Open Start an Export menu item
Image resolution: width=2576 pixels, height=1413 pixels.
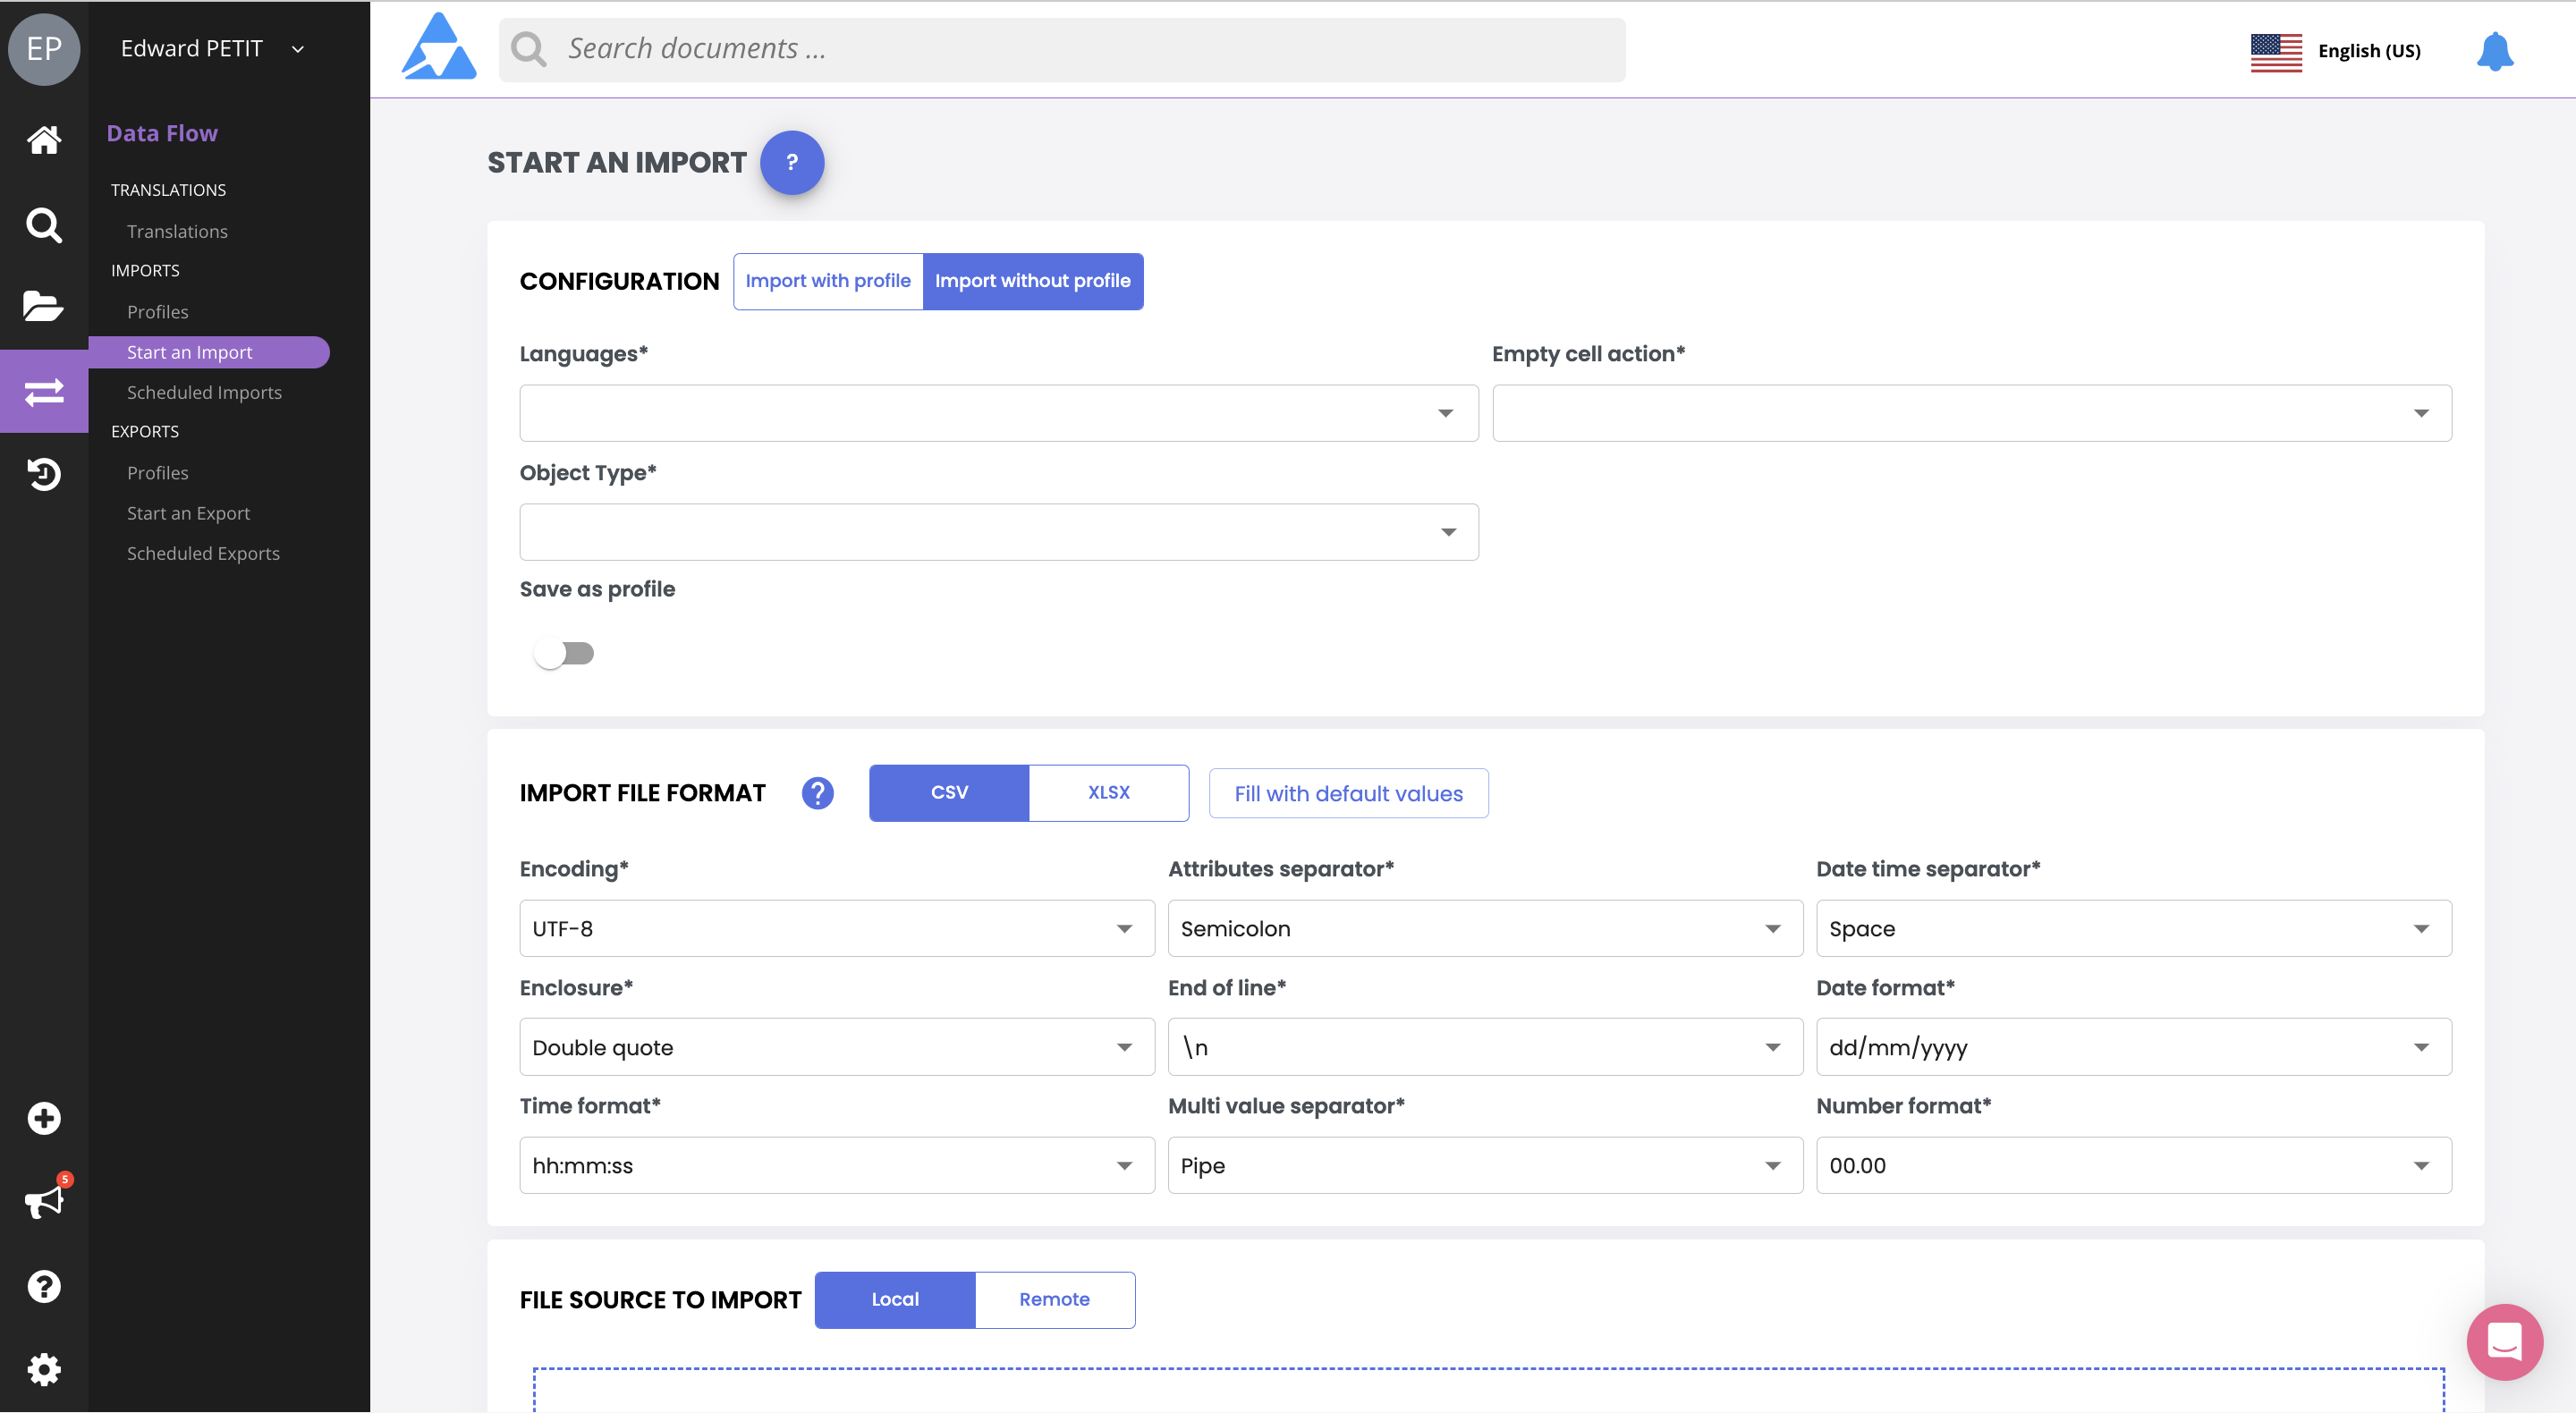tap(188, 513)
